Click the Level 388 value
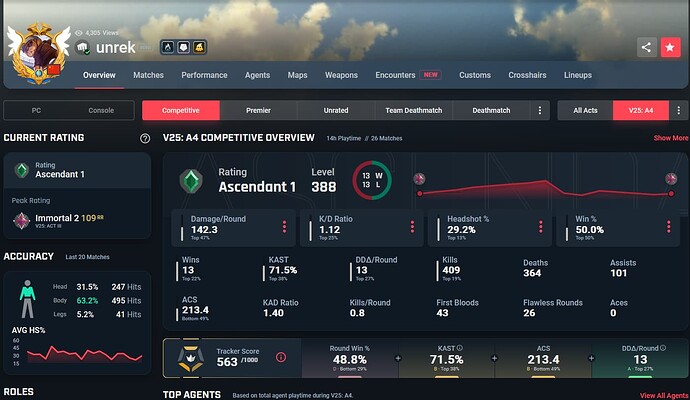 (x=323, y=187)
